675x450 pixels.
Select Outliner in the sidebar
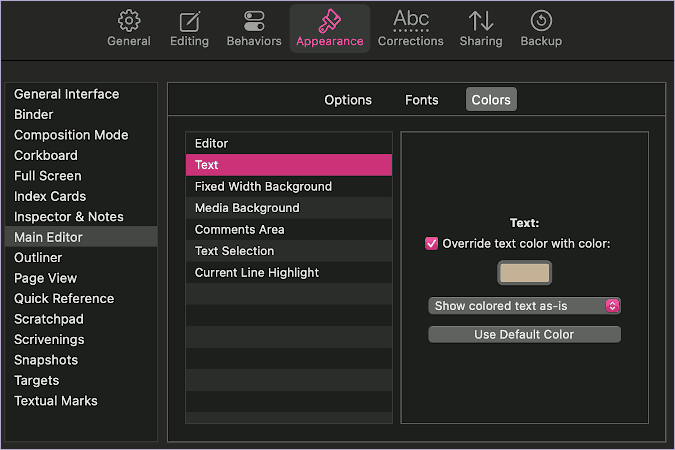(81, 258)
